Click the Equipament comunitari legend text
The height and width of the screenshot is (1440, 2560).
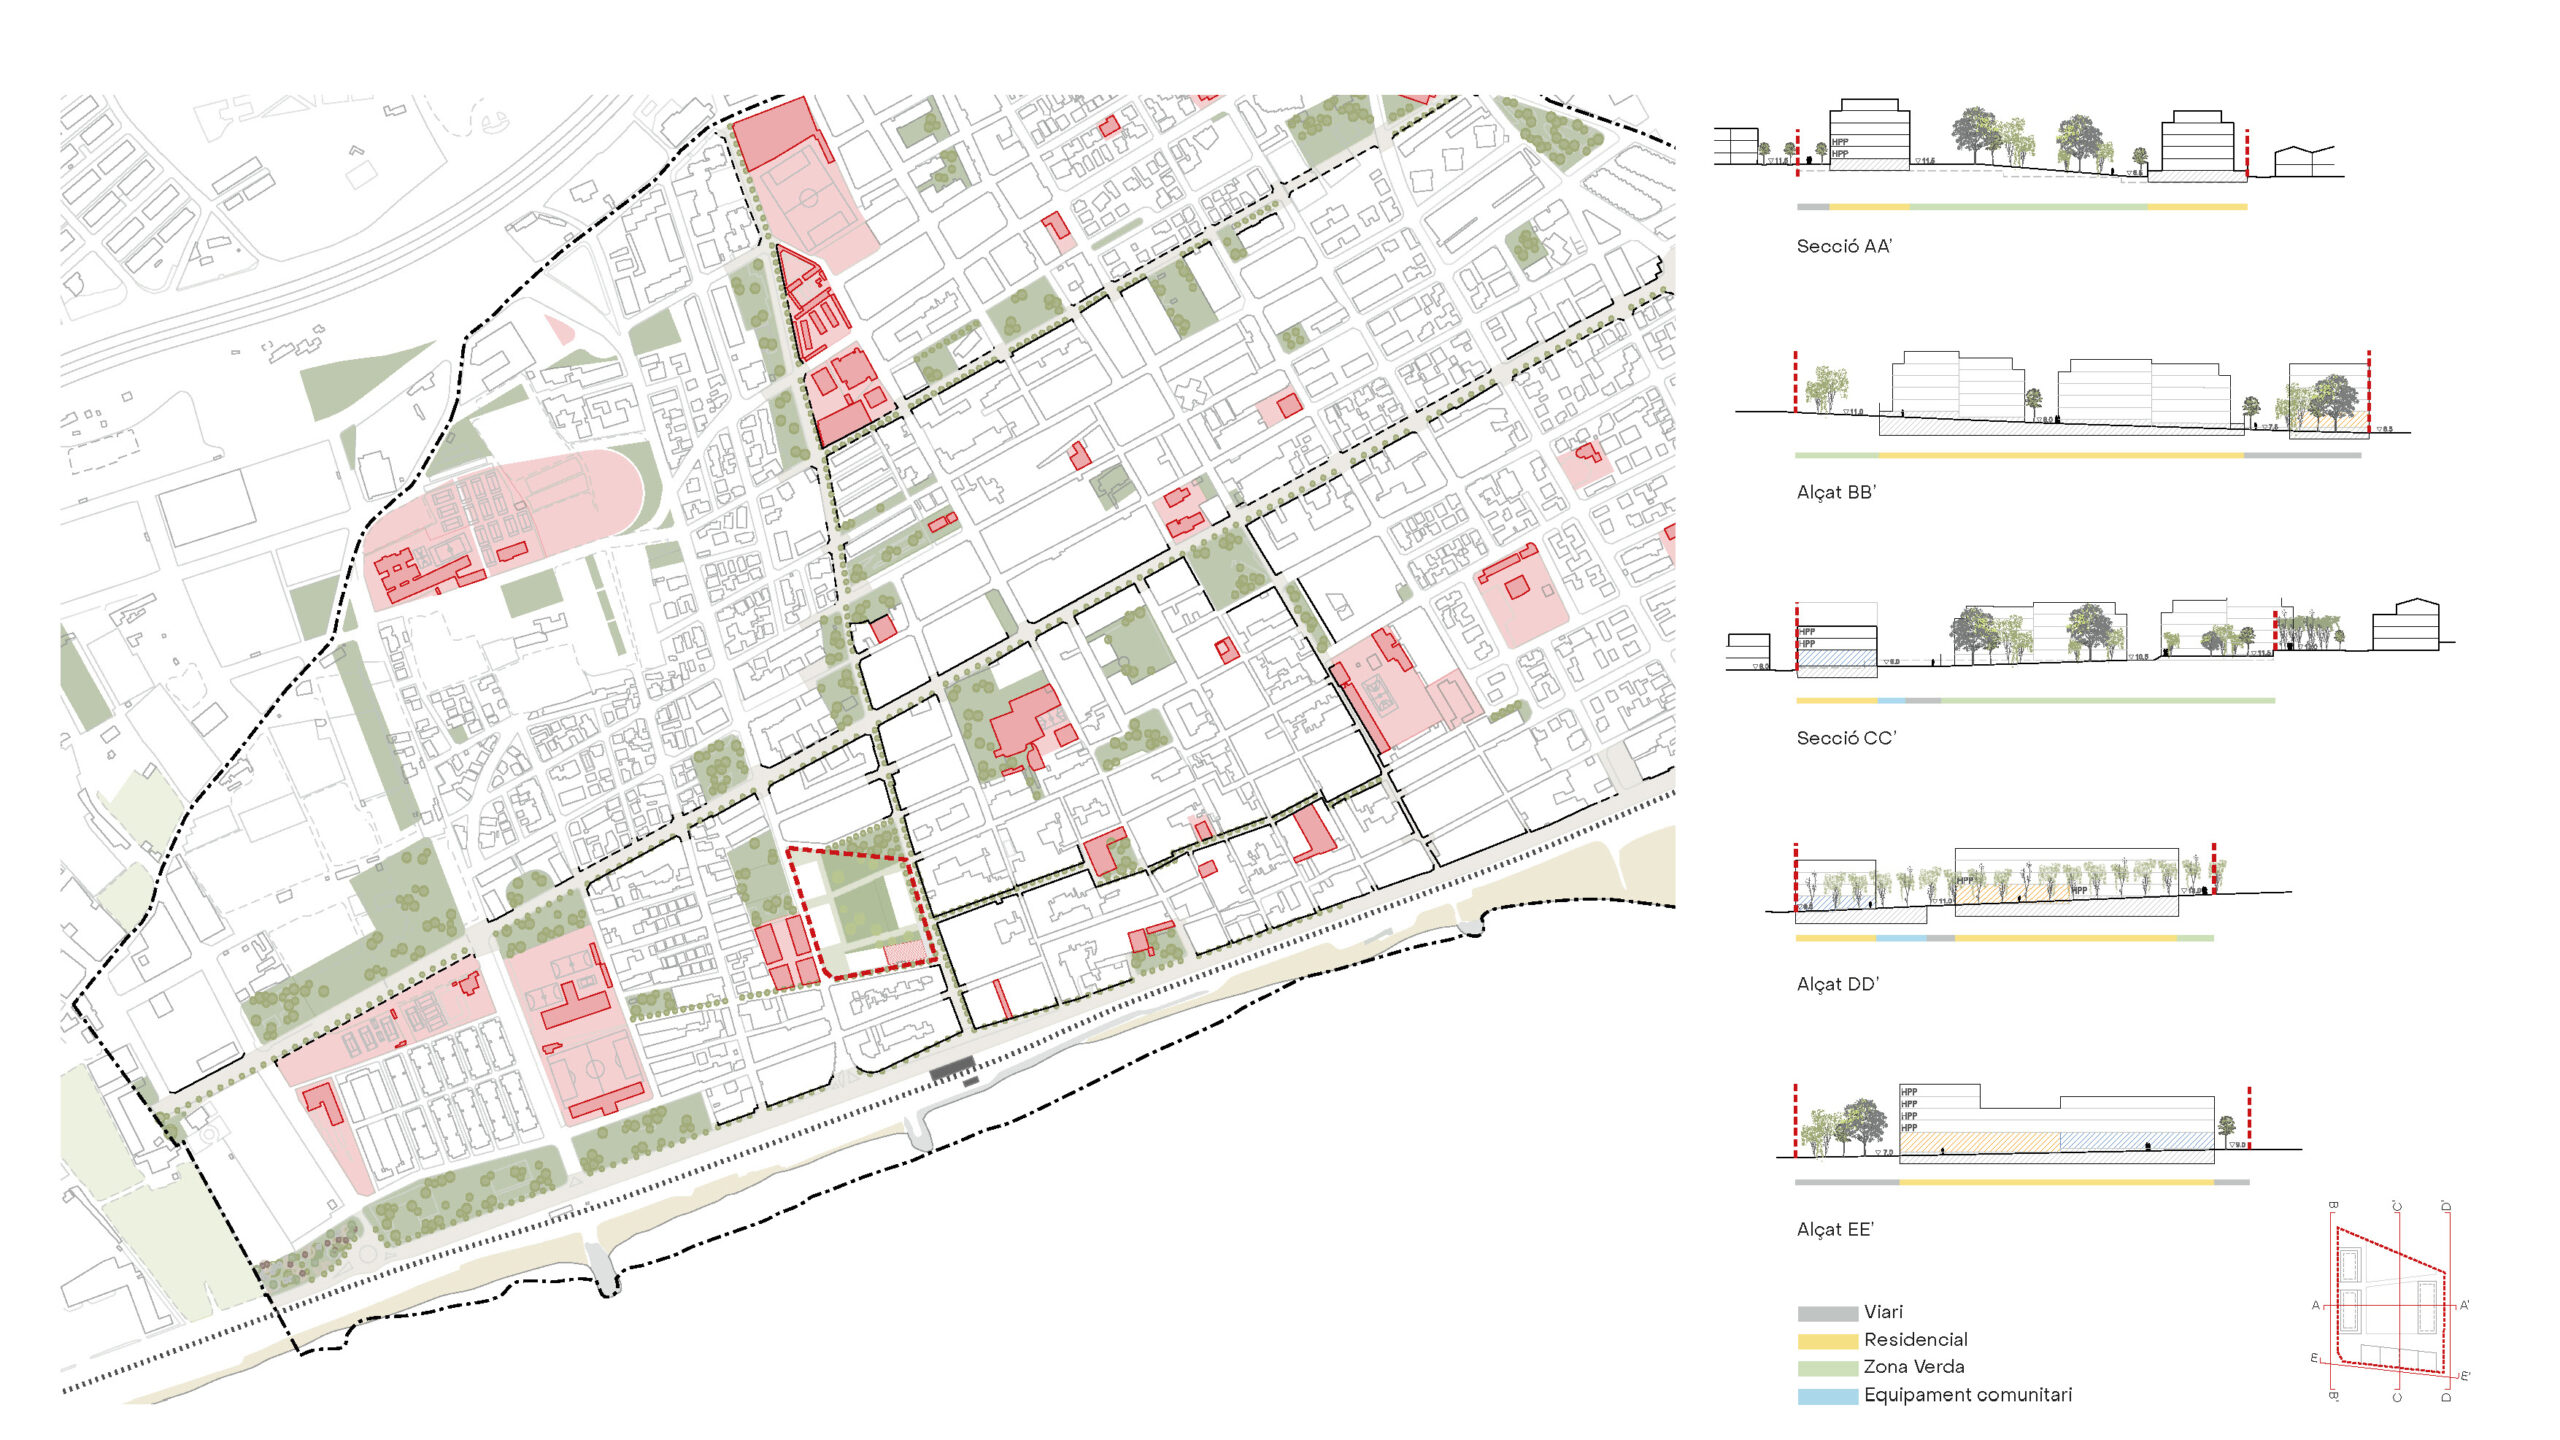(x=1967, y=1395)
